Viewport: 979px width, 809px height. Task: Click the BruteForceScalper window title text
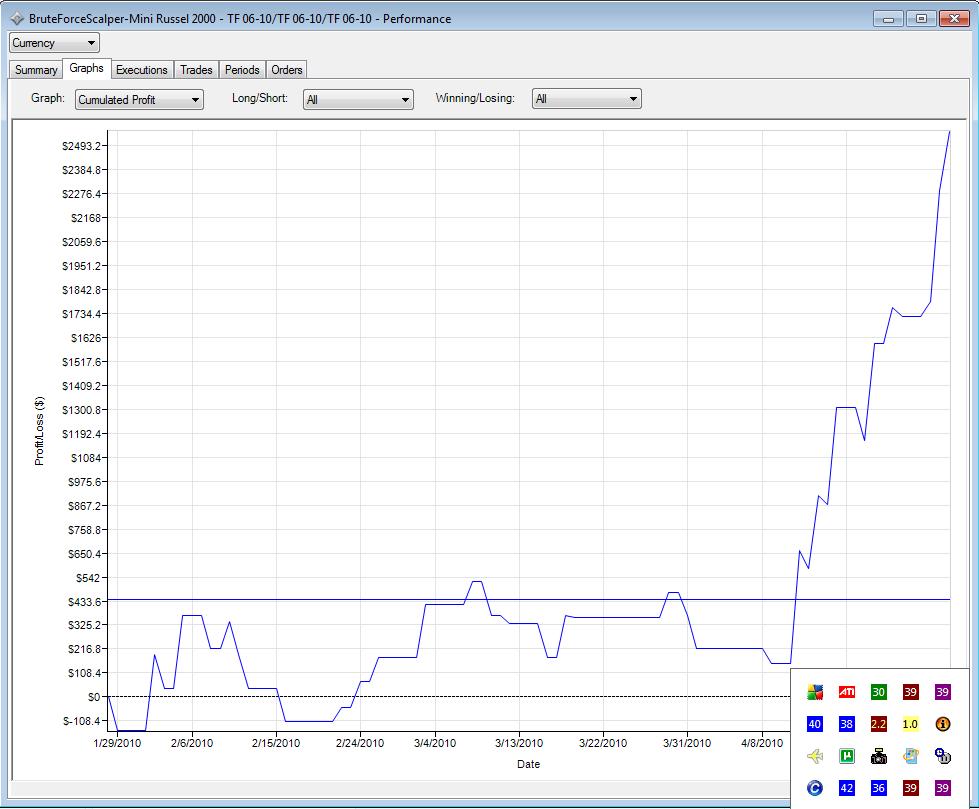coord(240,19)
